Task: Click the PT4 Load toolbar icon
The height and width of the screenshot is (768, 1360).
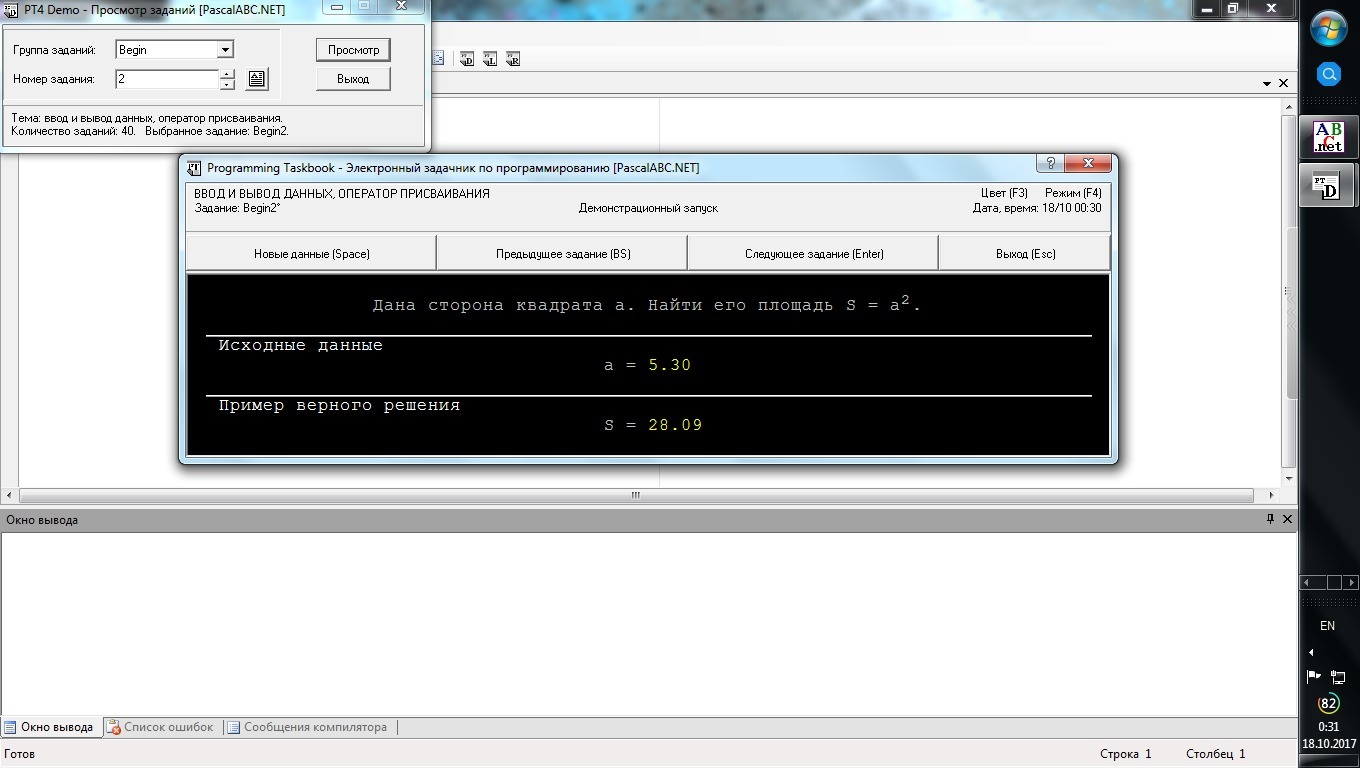Action: pos(490,59)
